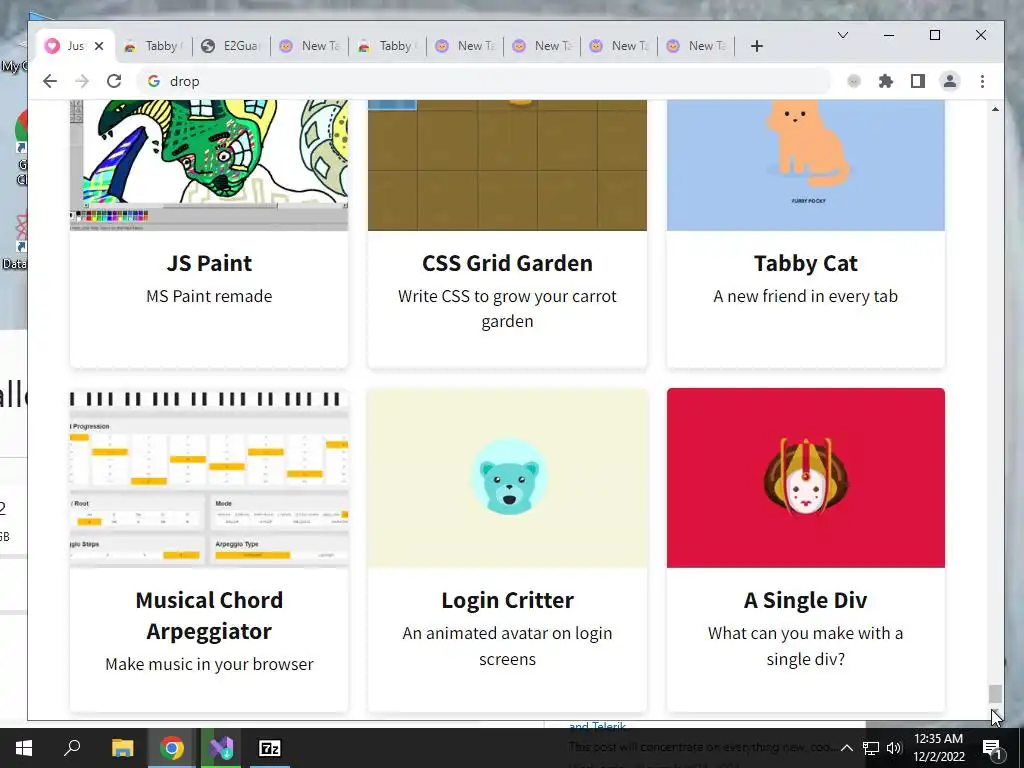
Task: Open Musical Chord Arpeggiator title
Action: coord(209,615)
